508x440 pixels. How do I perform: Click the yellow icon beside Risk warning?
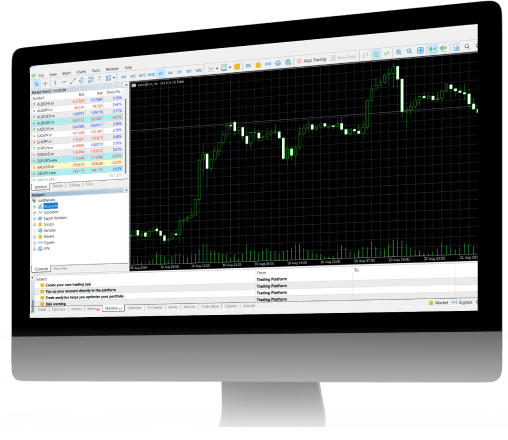click(42, 304)
